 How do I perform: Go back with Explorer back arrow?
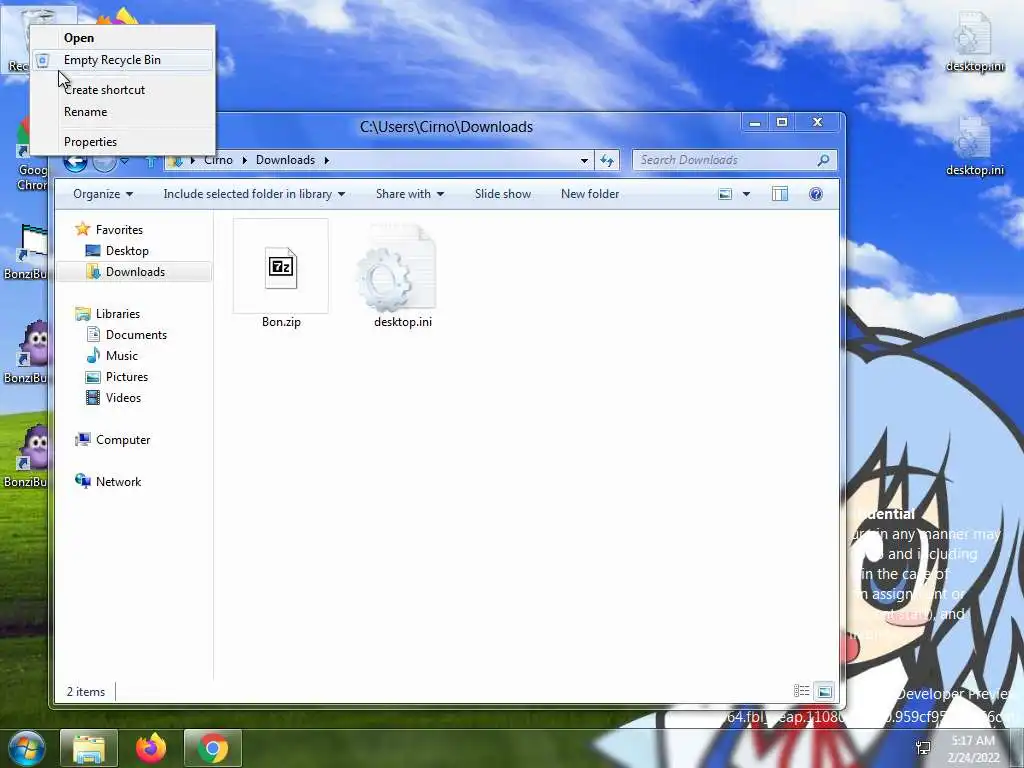(x=75, y=161)
